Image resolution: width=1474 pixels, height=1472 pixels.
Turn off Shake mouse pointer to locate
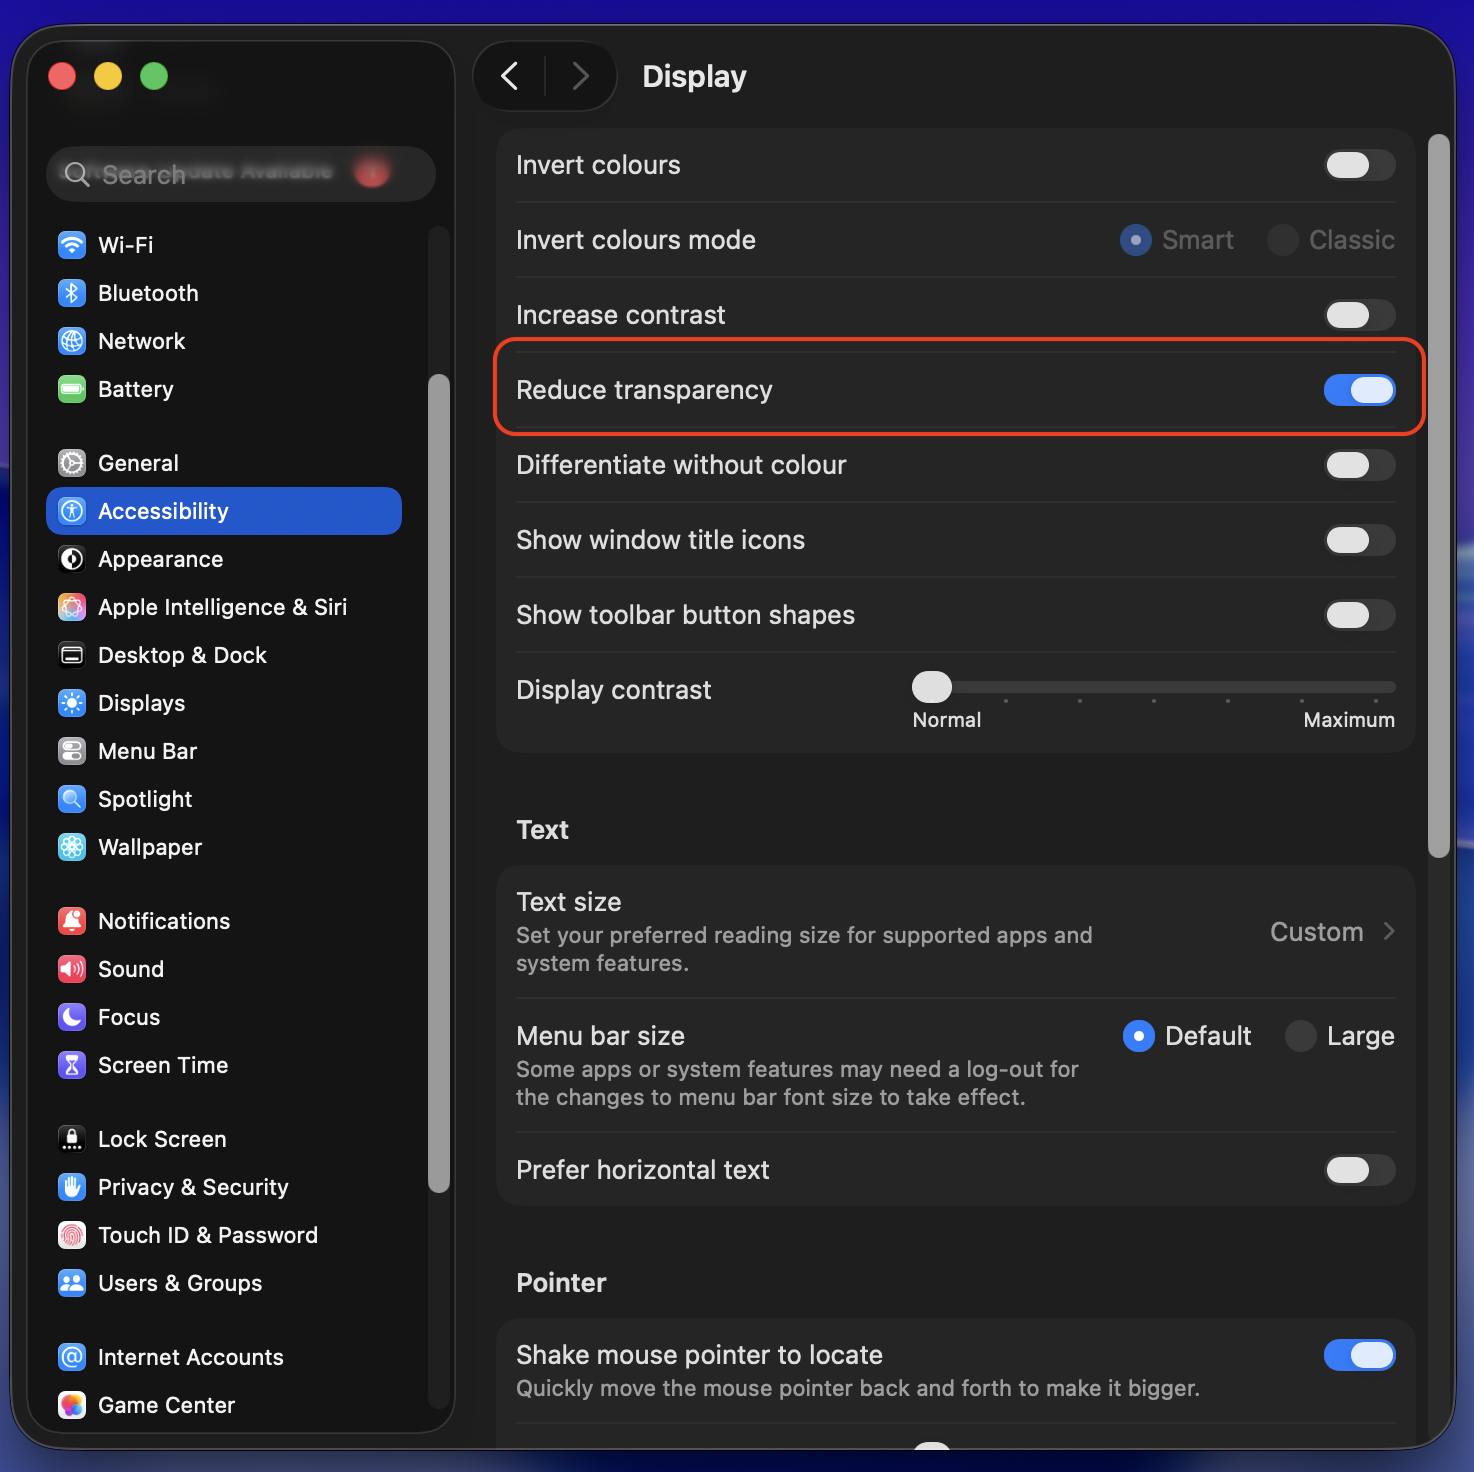(x=1359, y=1355)
